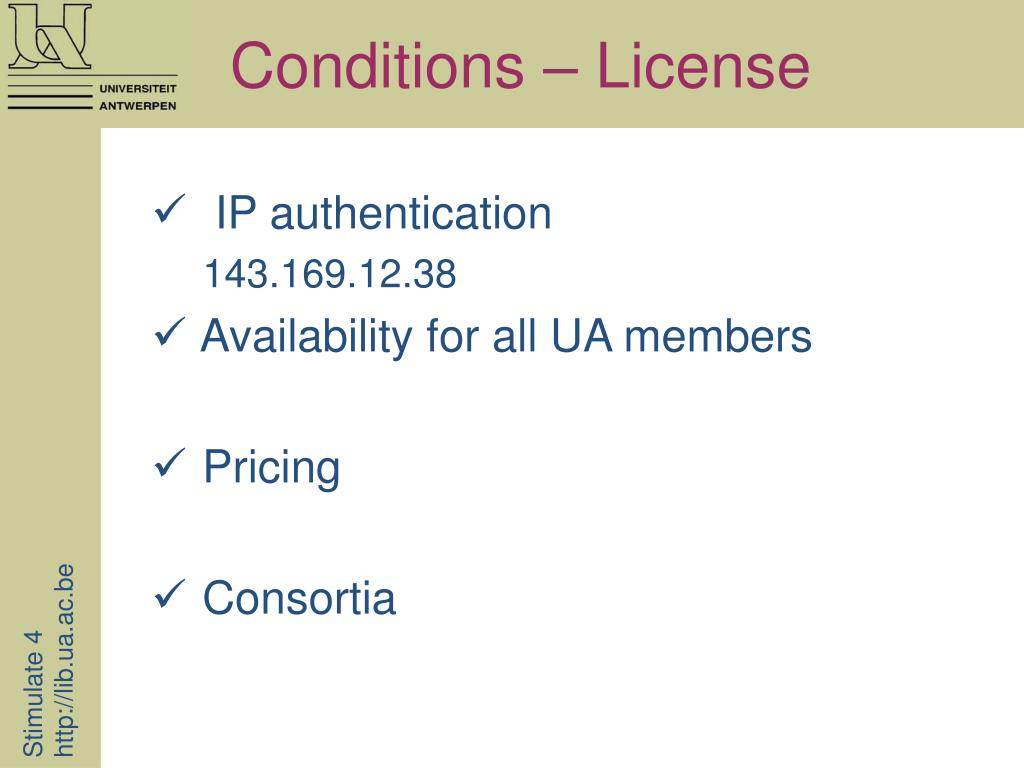Click the horizontal lines beside the logo text
Viewport: 1024px width, 768px height.
tap(50, 96)
